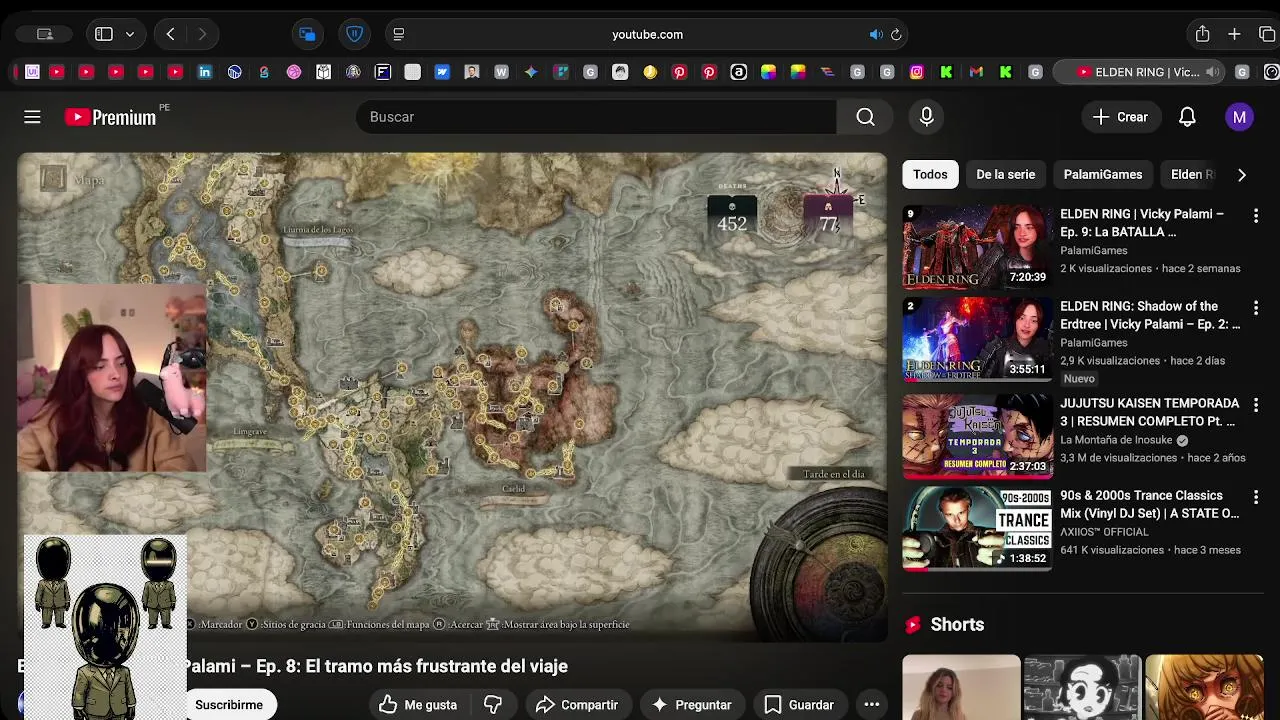Select the Todos filter chip
1280x720 pixels.
(930, 174)
